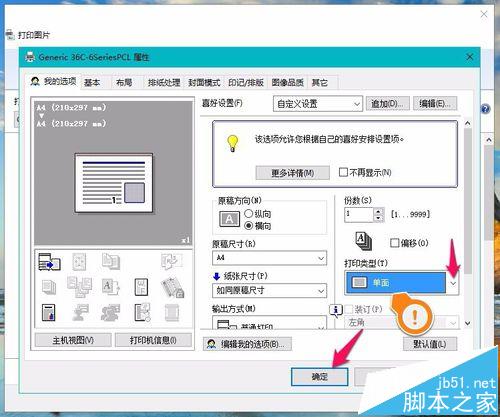Open the 左角 staple position dropdown
Image resolution: width=500 pixels, height=417 pixels.
(x=402, y=322)
